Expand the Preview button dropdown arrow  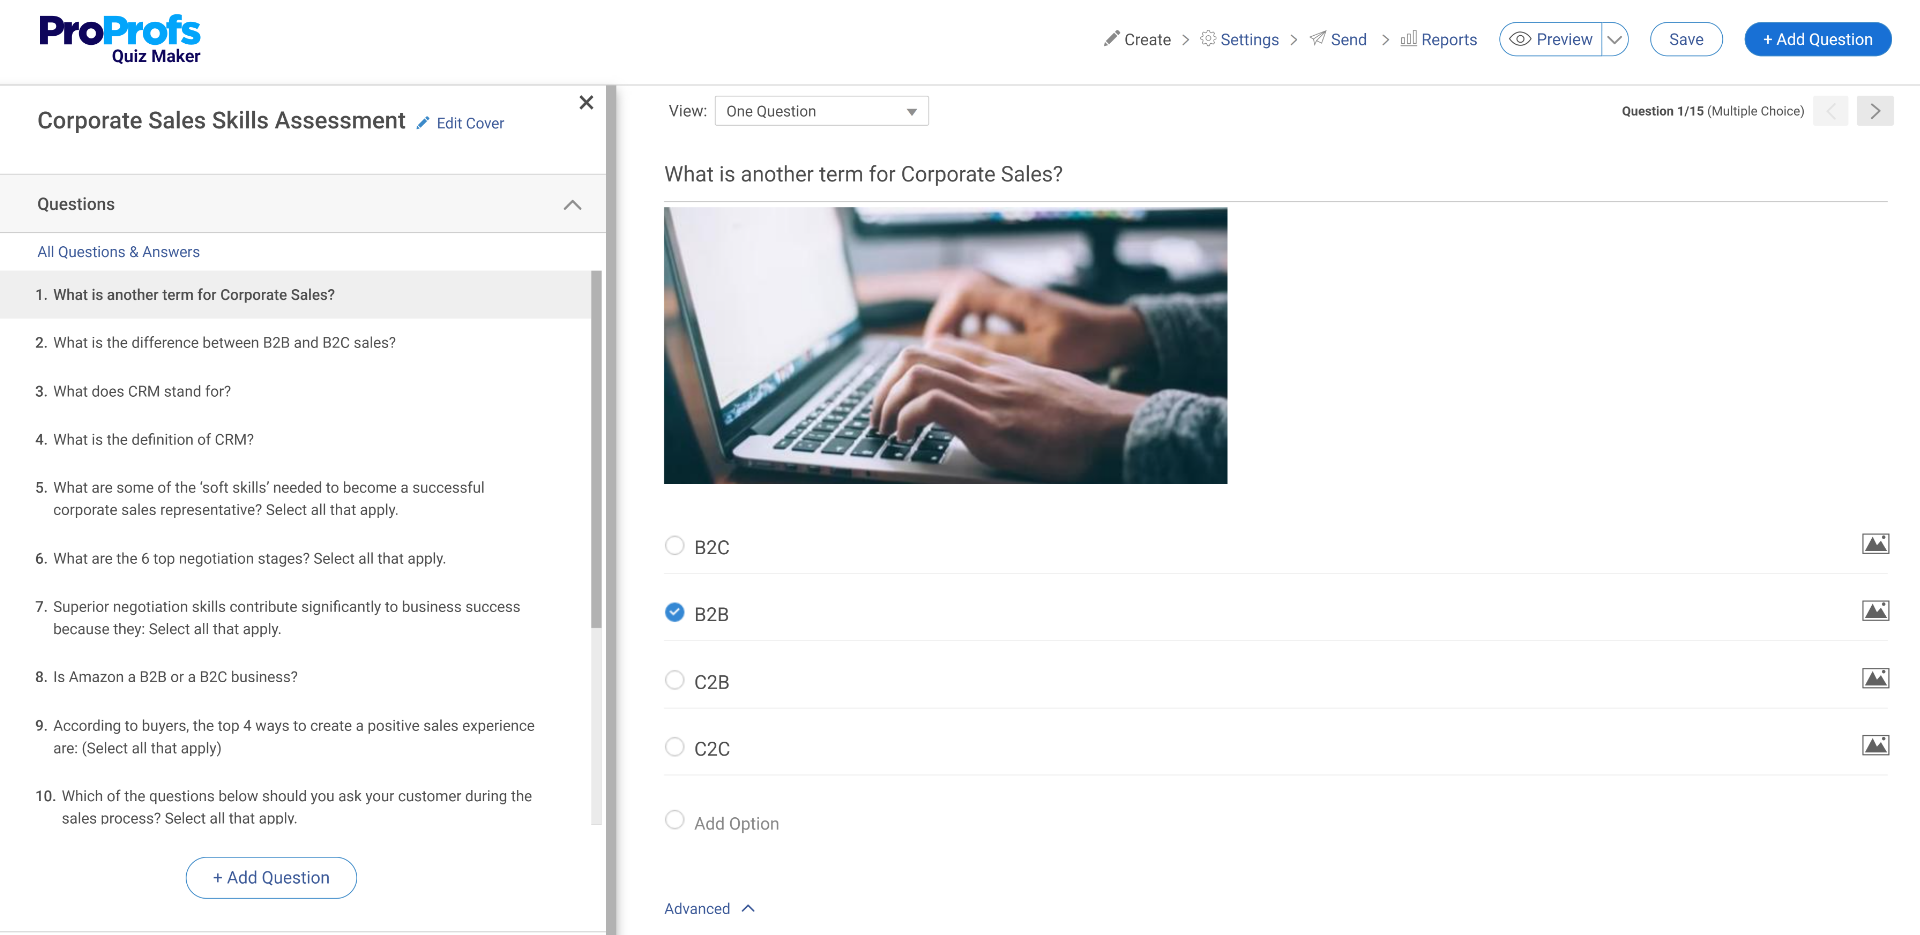click(x=1614, y=40)
